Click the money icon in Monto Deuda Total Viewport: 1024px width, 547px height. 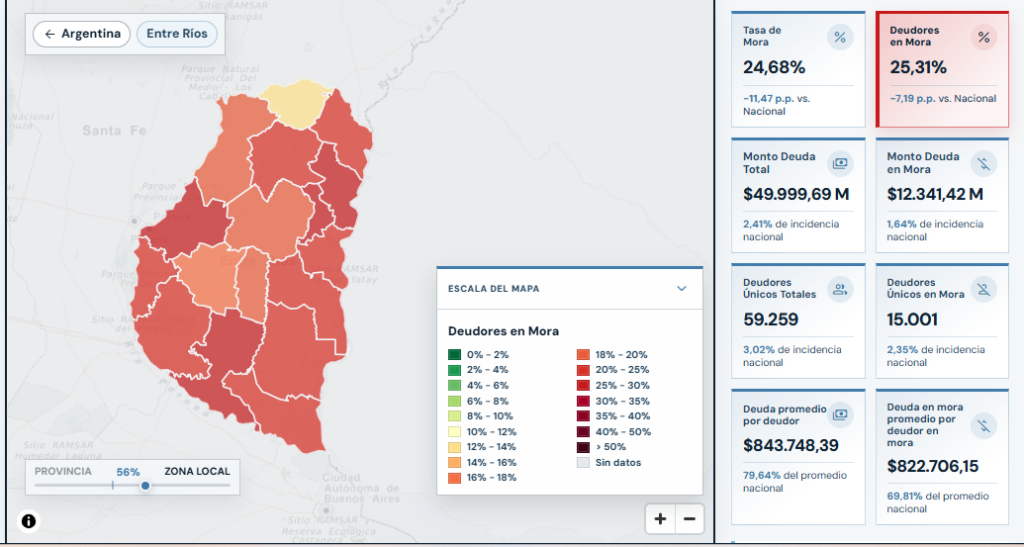(x=840, y=163)
